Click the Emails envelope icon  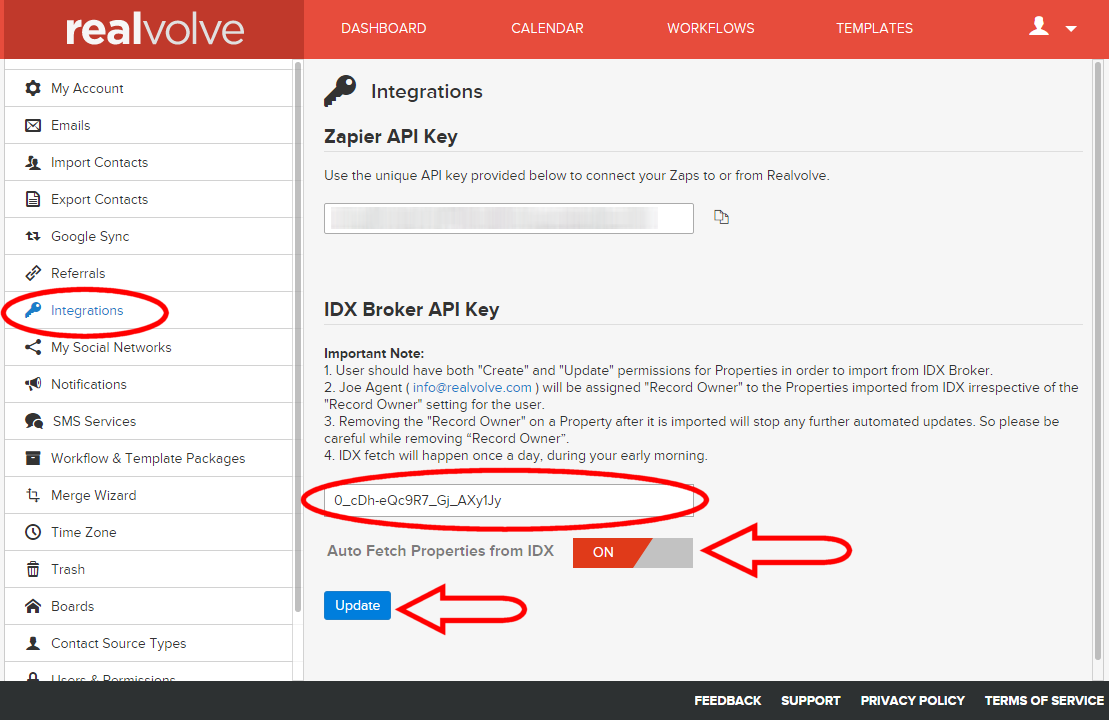click(33, 125)
